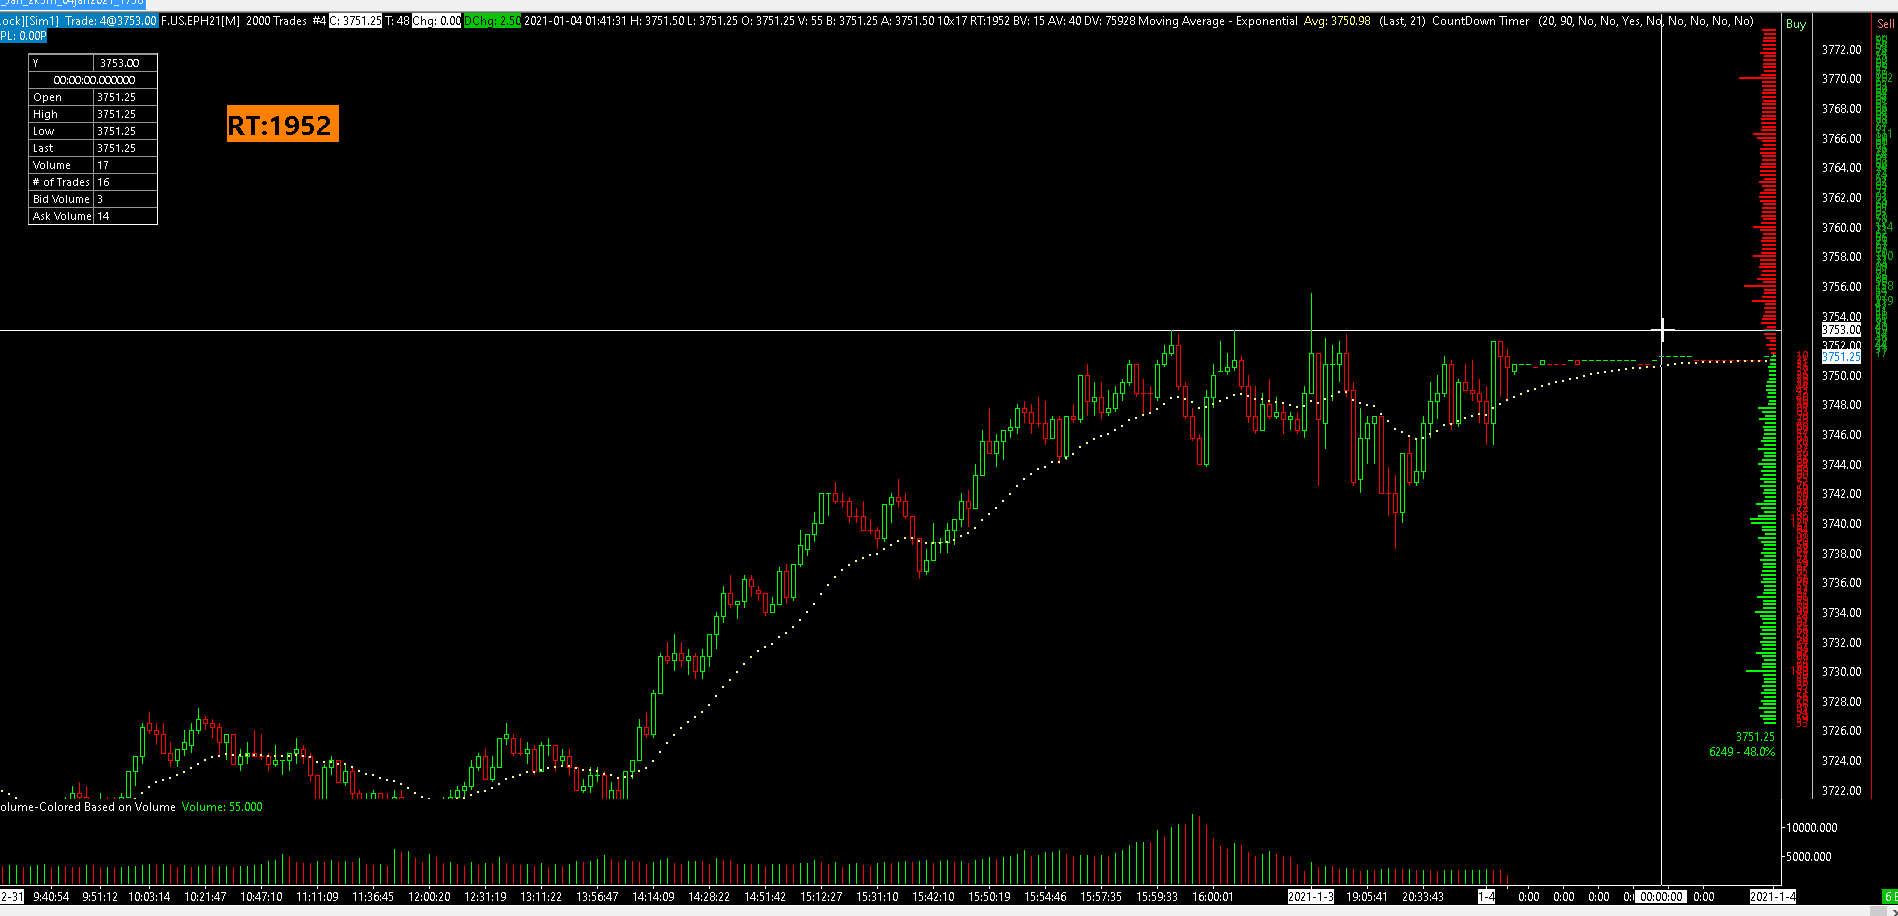This screenshot has width=1898, height=916.
Task: Click the 9:40:54 time axis label
Action: click(x=51, y=897)
